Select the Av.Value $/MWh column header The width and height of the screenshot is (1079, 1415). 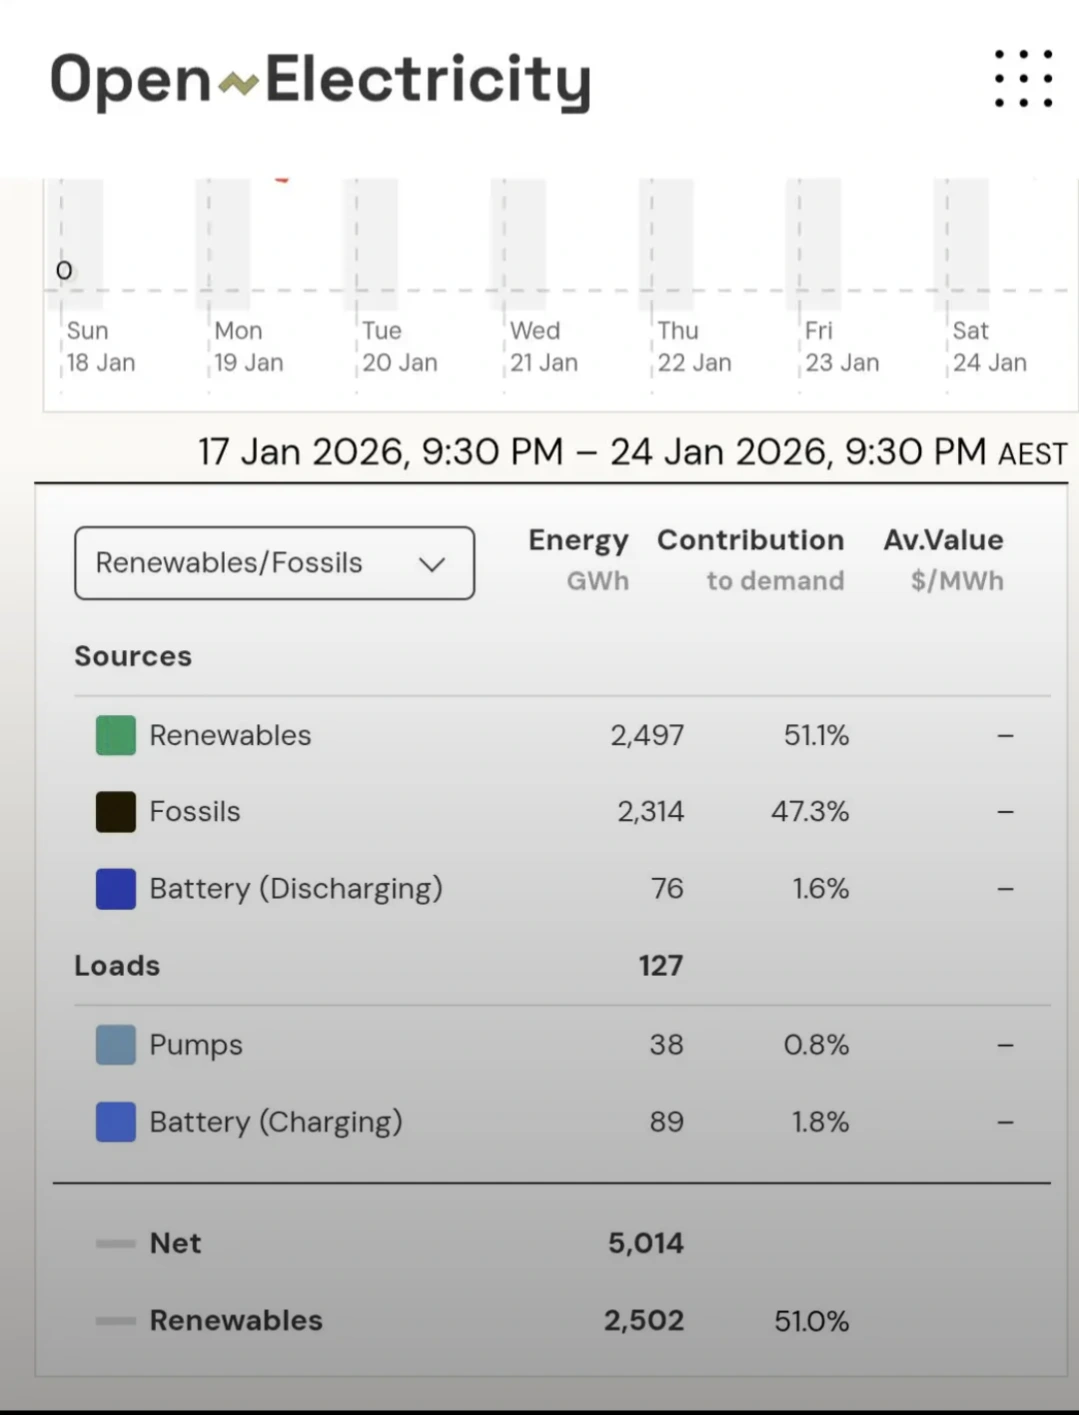pyautogui.click(x=943, y=560)
